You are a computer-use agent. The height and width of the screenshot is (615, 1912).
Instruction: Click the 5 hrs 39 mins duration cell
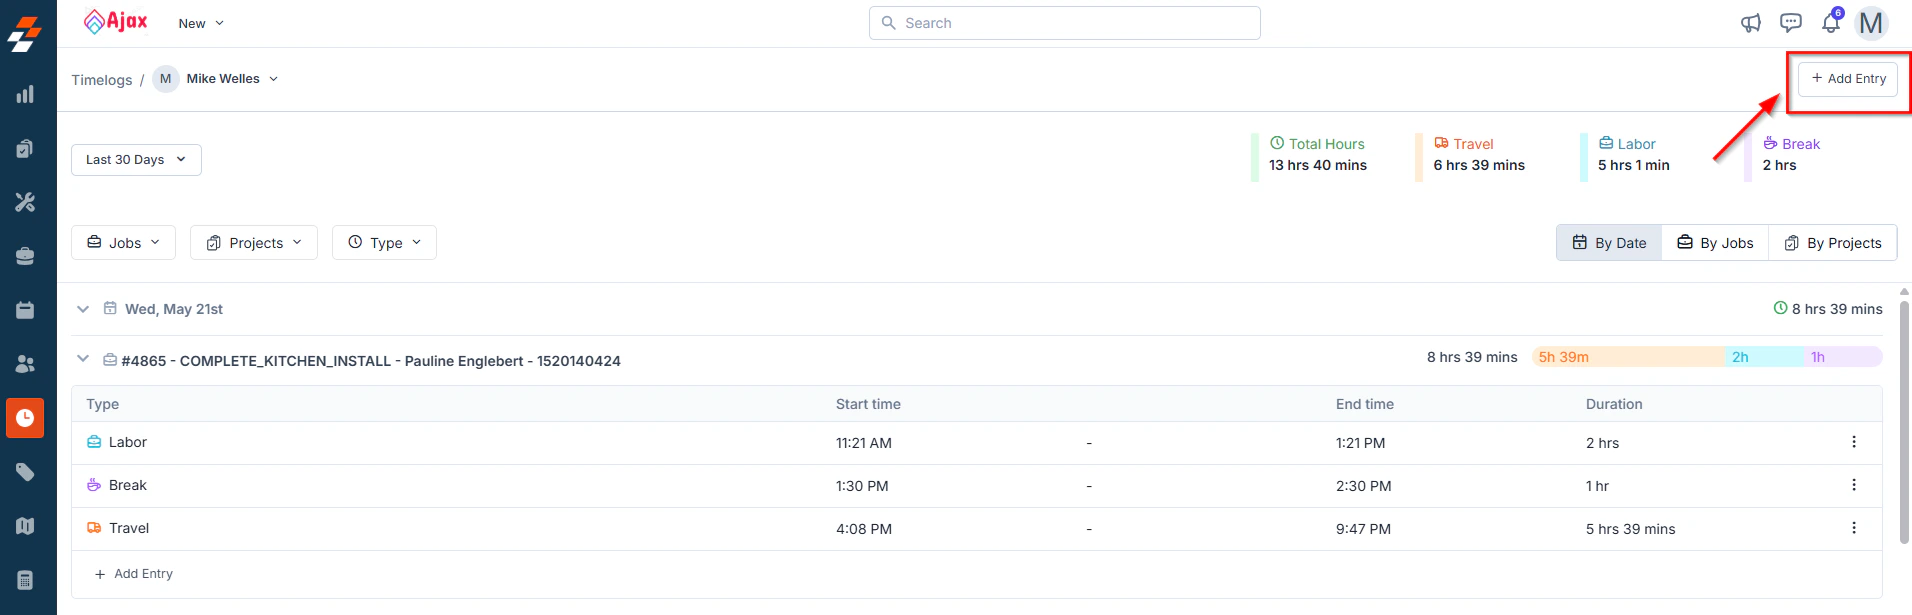(x=1631, y=529)
